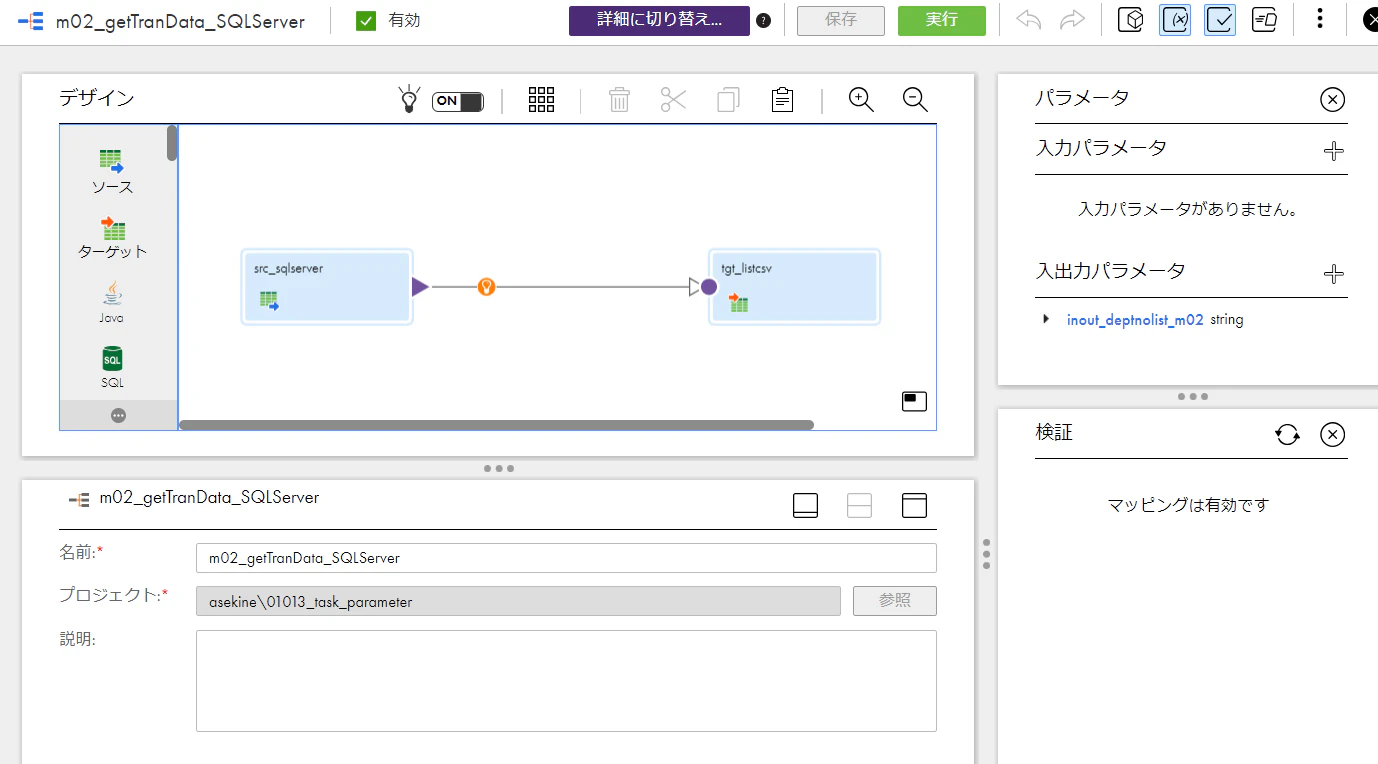Zoom out on the design canvas
The height and width of the screenshot is (764, 1378).
pyautogui.click(x=915, y=99)
